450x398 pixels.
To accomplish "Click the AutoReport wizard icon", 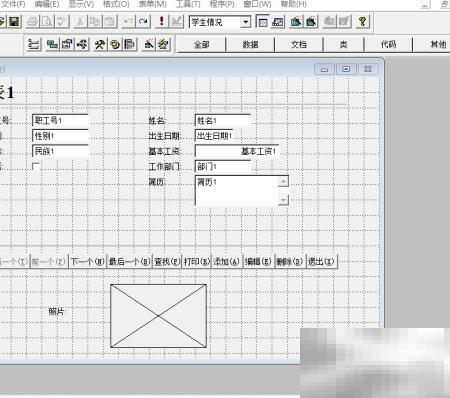I will point(344,22).
